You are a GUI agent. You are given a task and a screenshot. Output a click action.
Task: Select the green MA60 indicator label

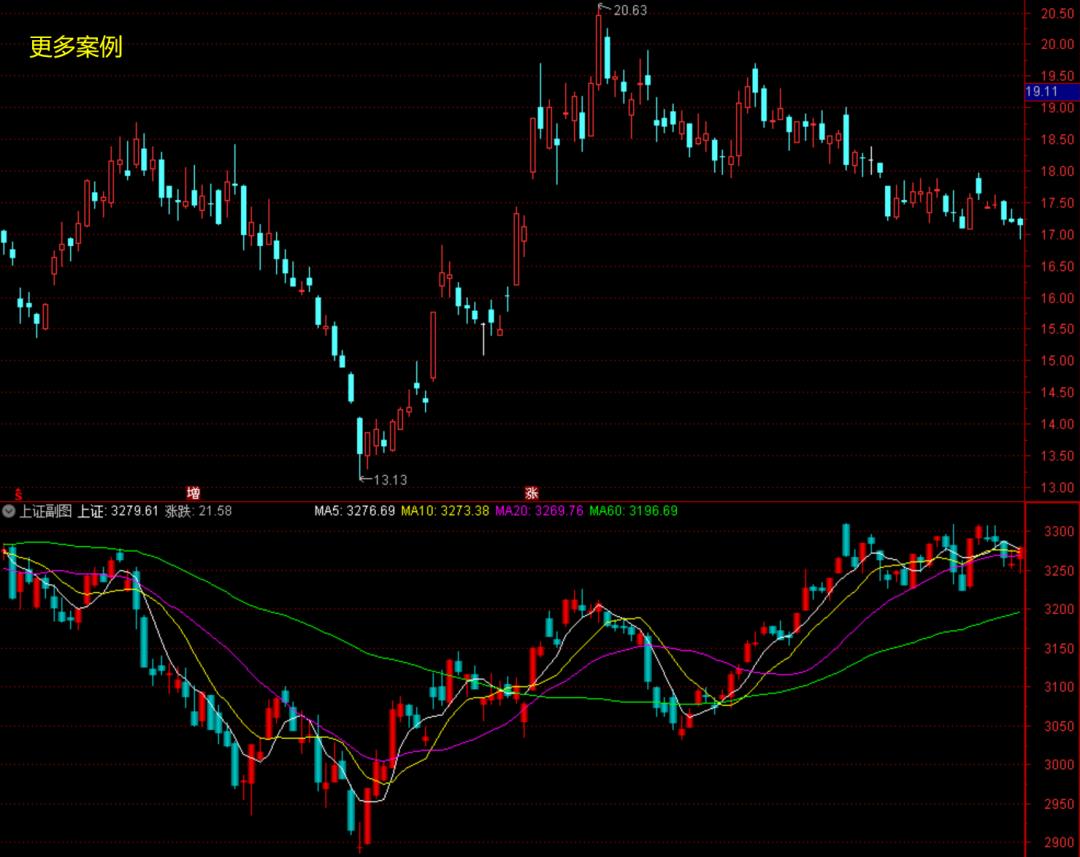[633, 511]
